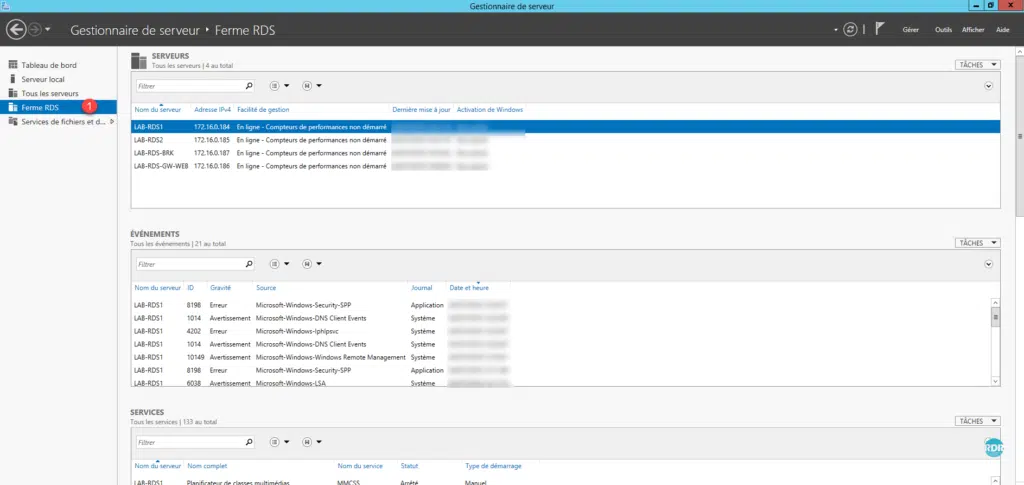Image resolution: width=1024 pixels, height=485 pixels.
Task: Click the forward navigation arrow
Action: [x=35, y=29]
